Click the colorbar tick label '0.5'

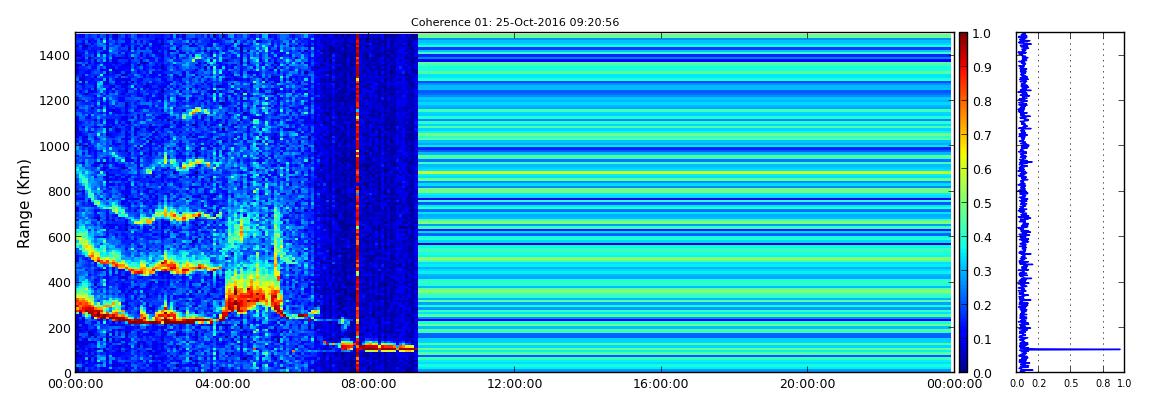[x=982, y=204]
